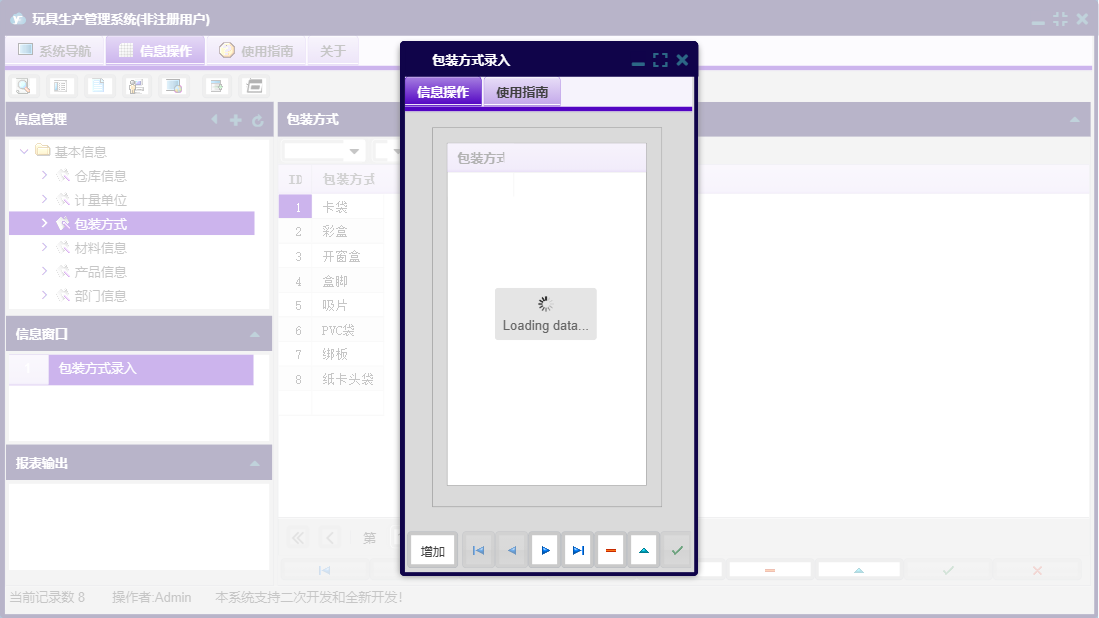Screen dimensions: 1099x618
Task: Collapse the 包装方式 grid panel arrow
Action: (x=1074, y=120)
